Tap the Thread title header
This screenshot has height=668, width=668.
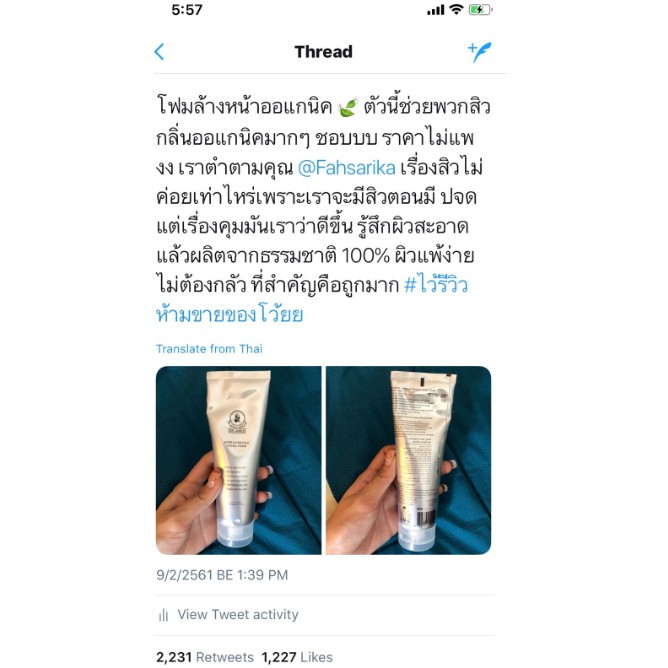(323, 52)
